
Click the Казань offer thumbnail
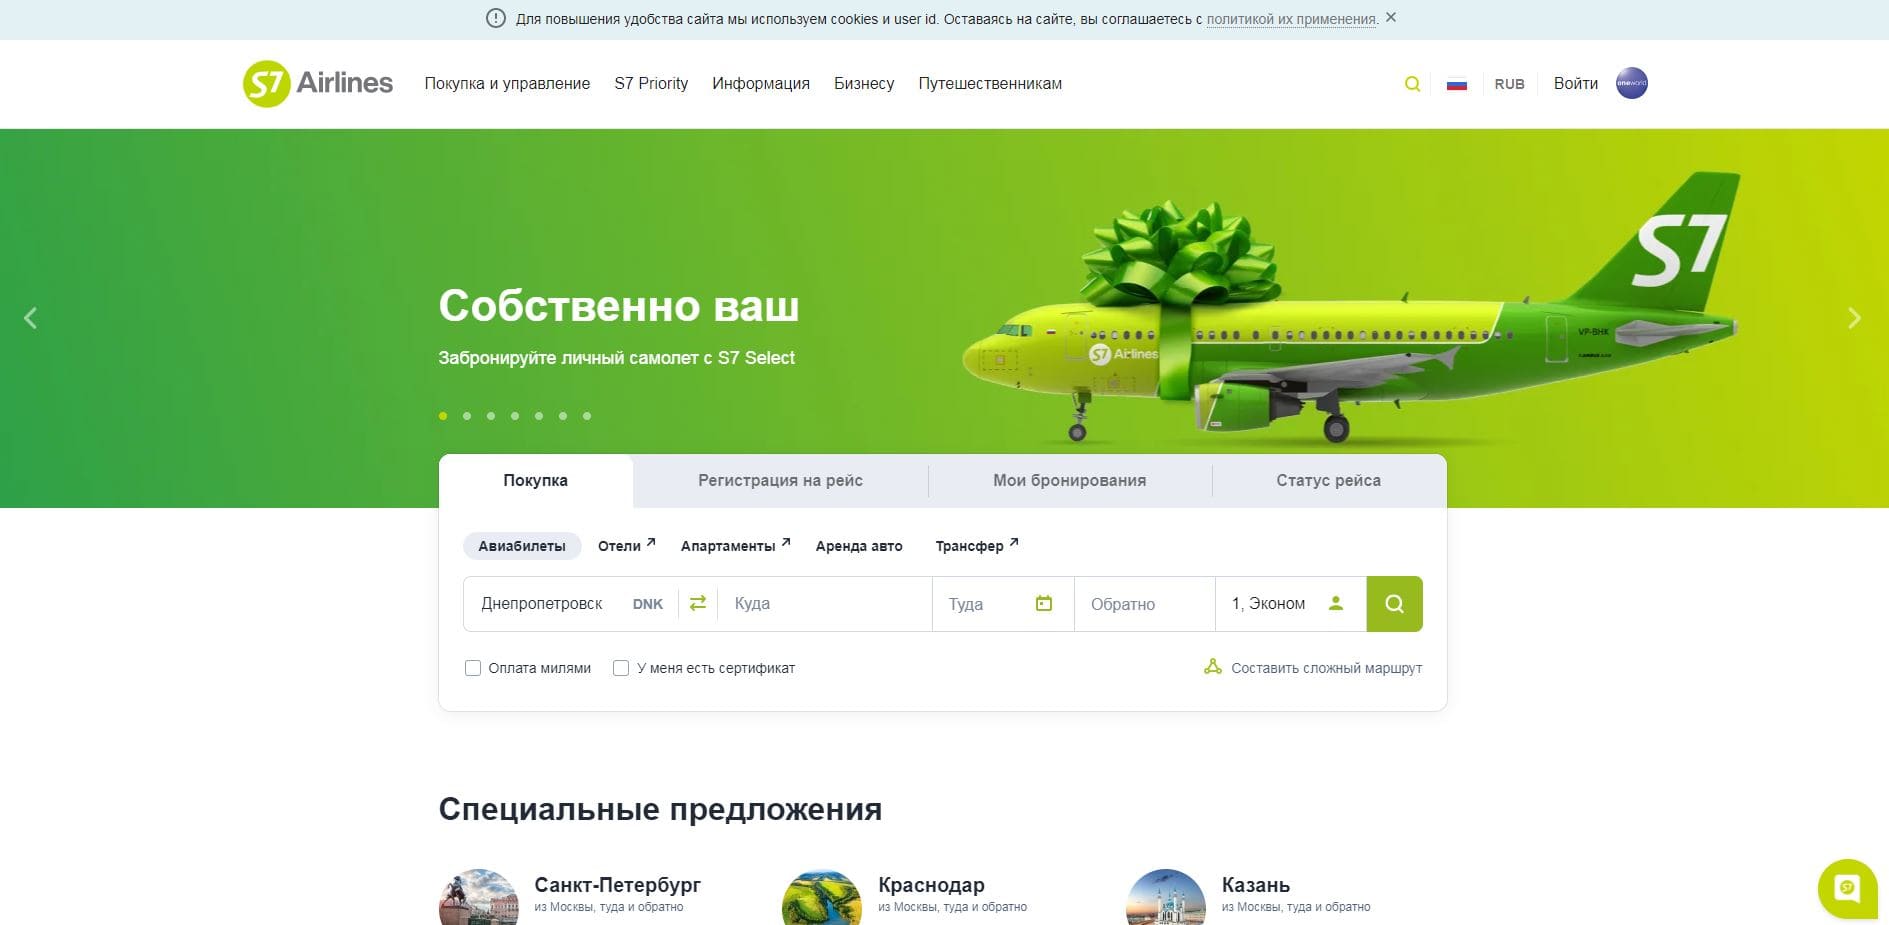pos(1166,897)
